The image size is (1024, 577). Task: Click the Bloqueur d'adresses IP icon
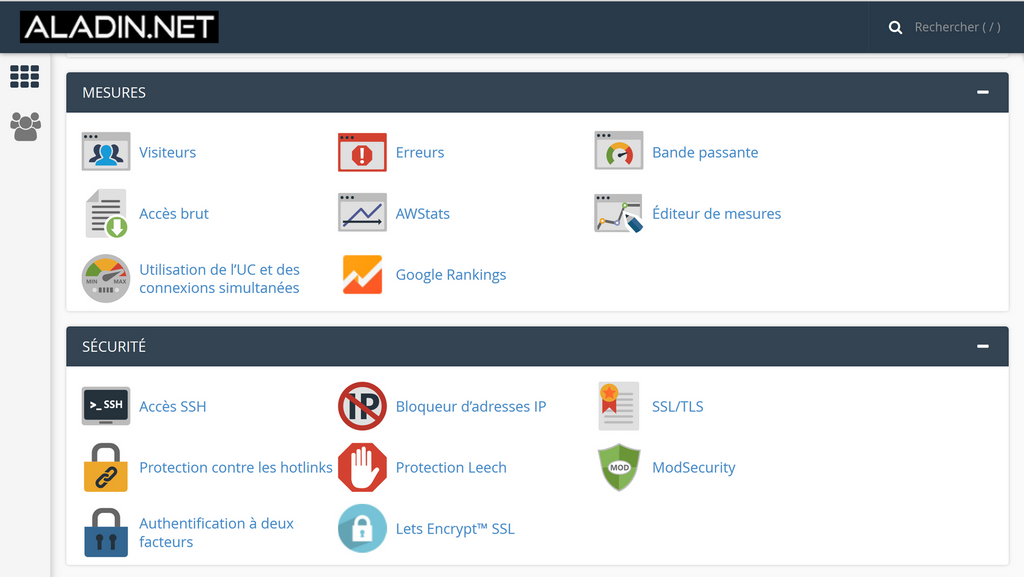(362, 406)
